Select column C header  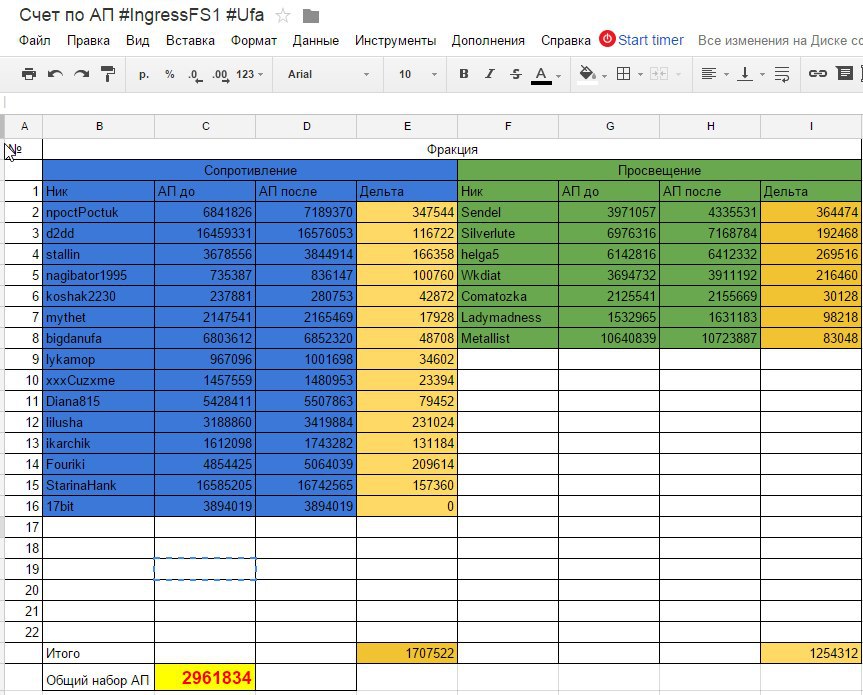click(x=205, y=127)
